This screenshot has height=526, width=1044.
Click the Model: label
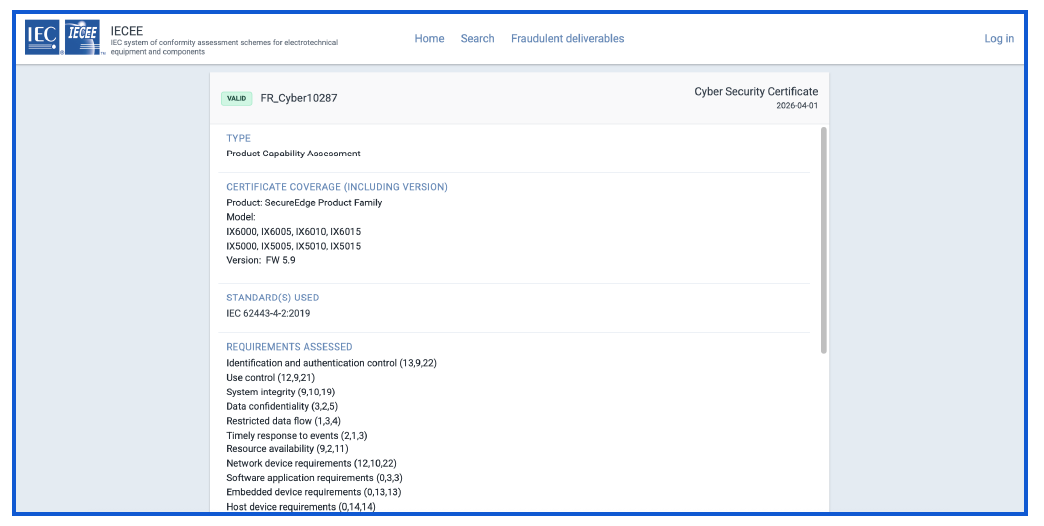point(240,217)
